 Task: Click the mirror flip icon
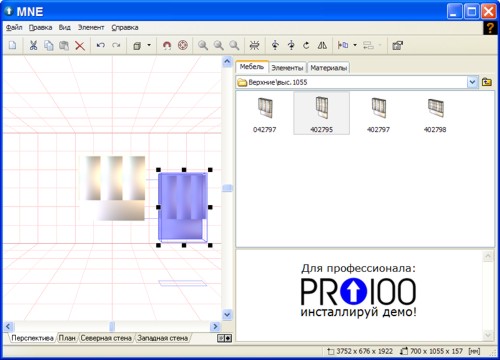point(322,45)
